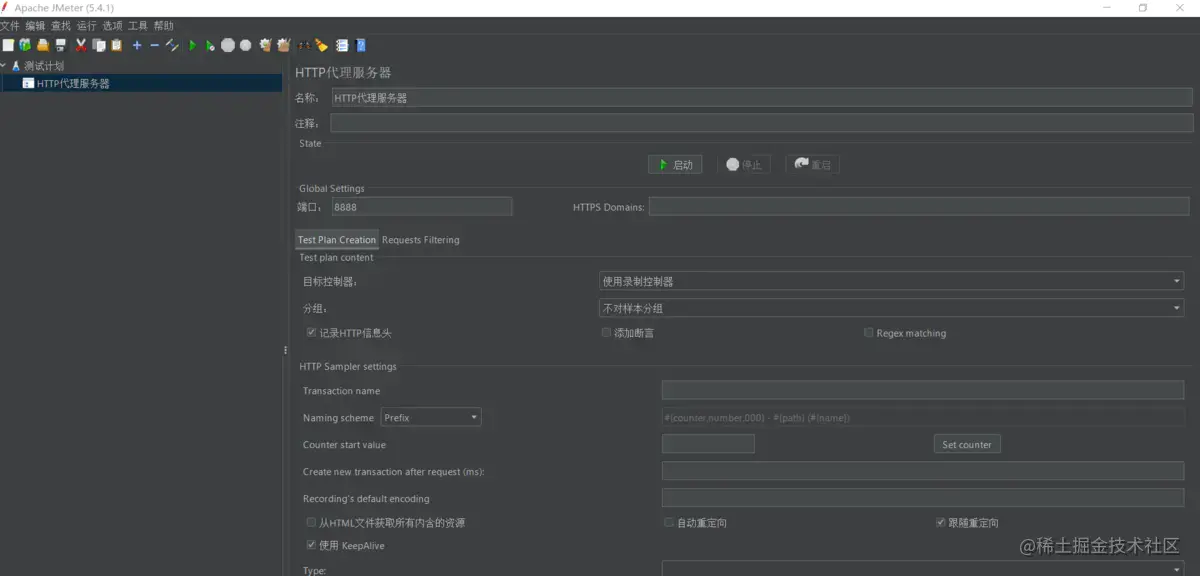Screen dimensions: 1200x576
Task: Click Start no pauses icon
Action: click(x=210, y=45)
